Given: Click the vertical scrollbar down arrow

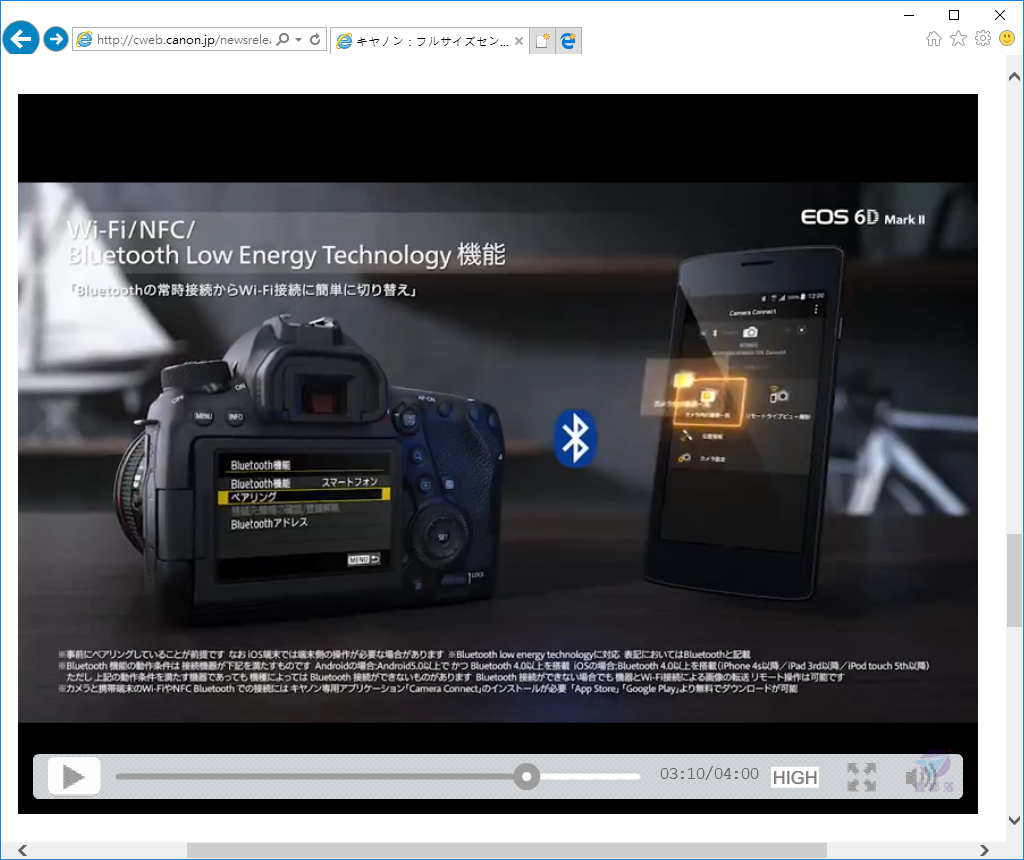Looking at the screenshot, I should (x=1014, y=820).
